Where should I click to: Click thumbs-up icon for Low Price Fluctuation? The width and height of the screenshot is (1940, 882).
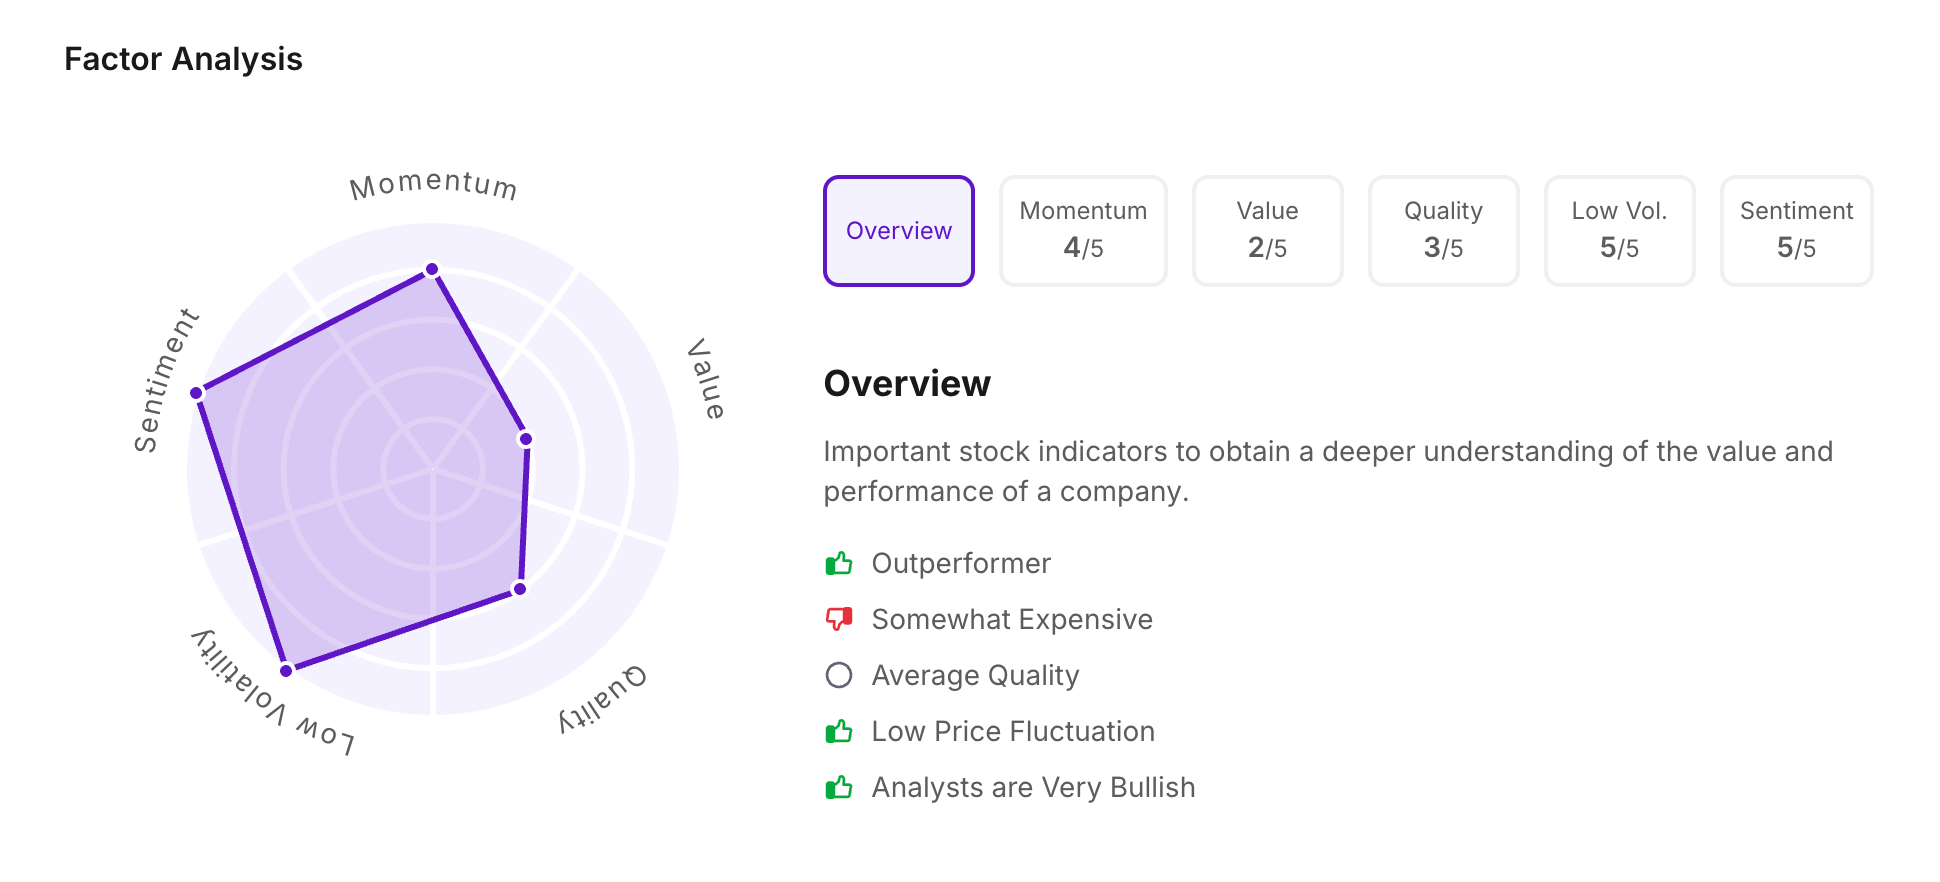pyautogui.click(x=839, y=732)
